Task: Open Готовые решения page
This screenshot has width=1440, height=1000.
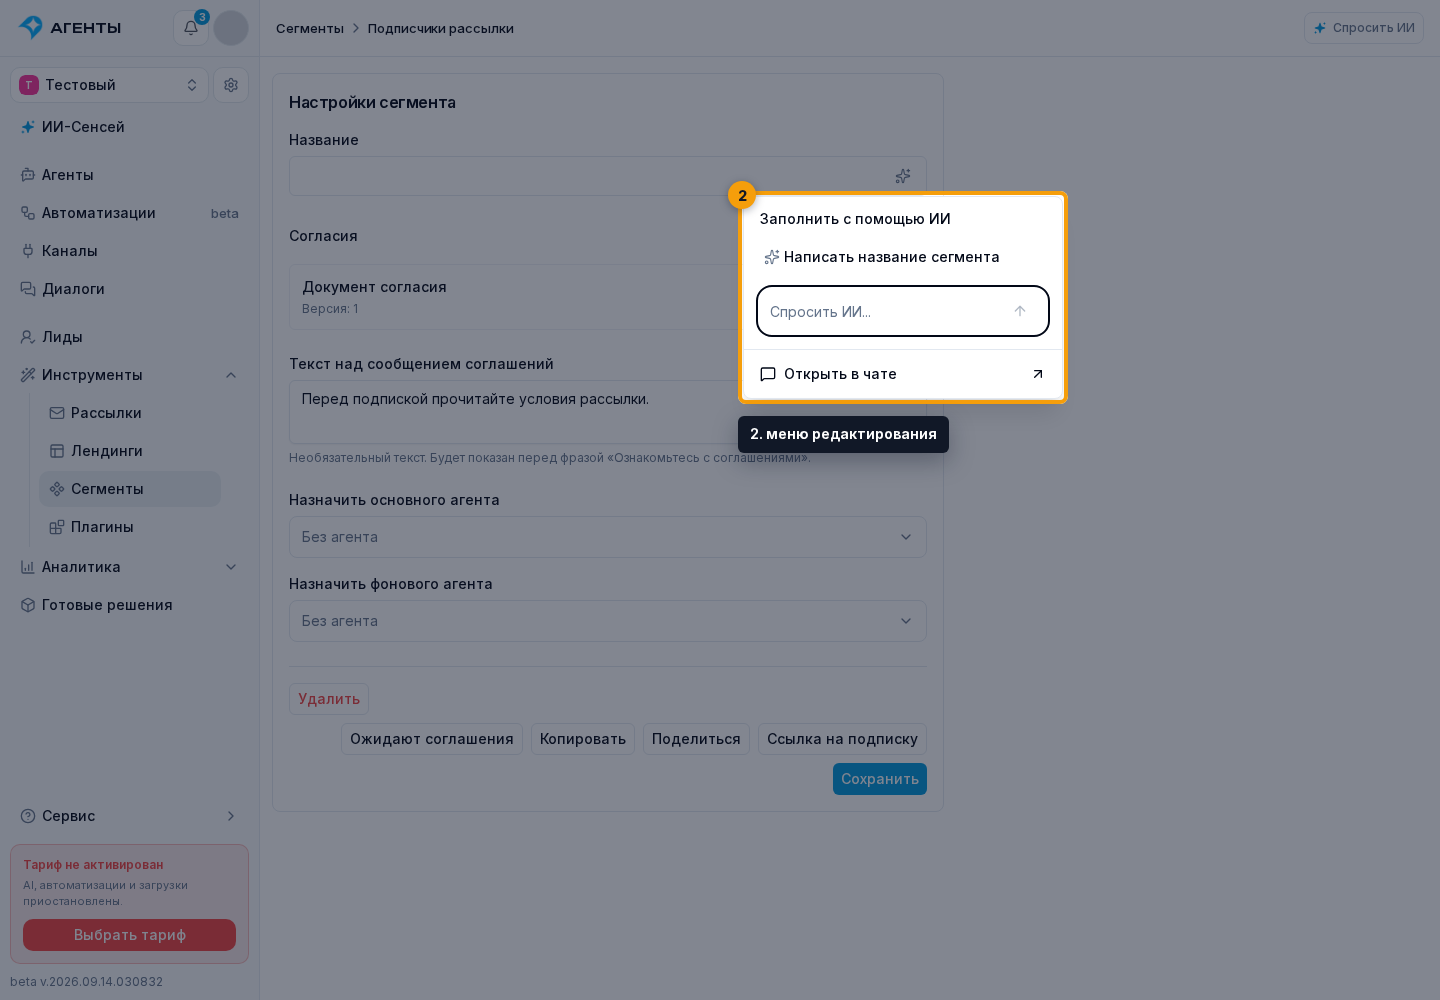Action: click(x=129, y=605)
